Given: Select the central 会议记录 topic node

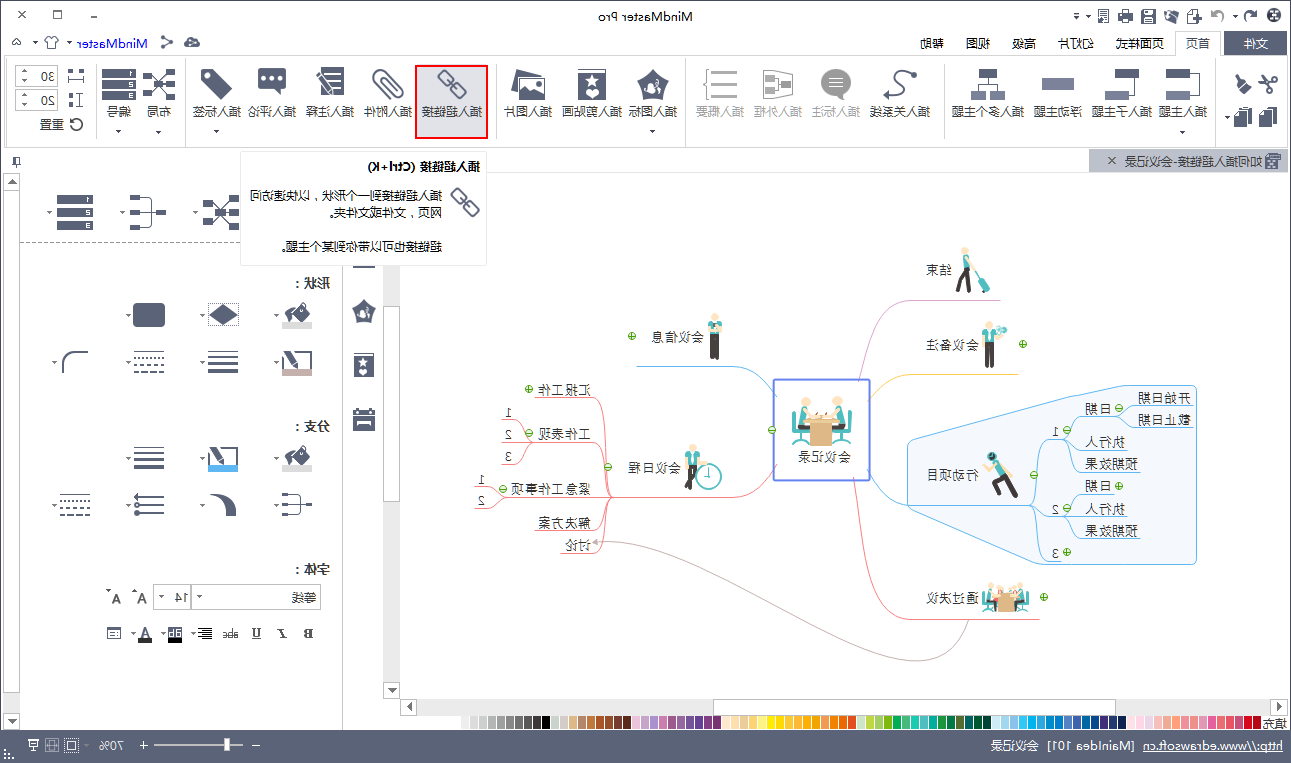Looking at the screenshot, I should (x=822, y=430).
